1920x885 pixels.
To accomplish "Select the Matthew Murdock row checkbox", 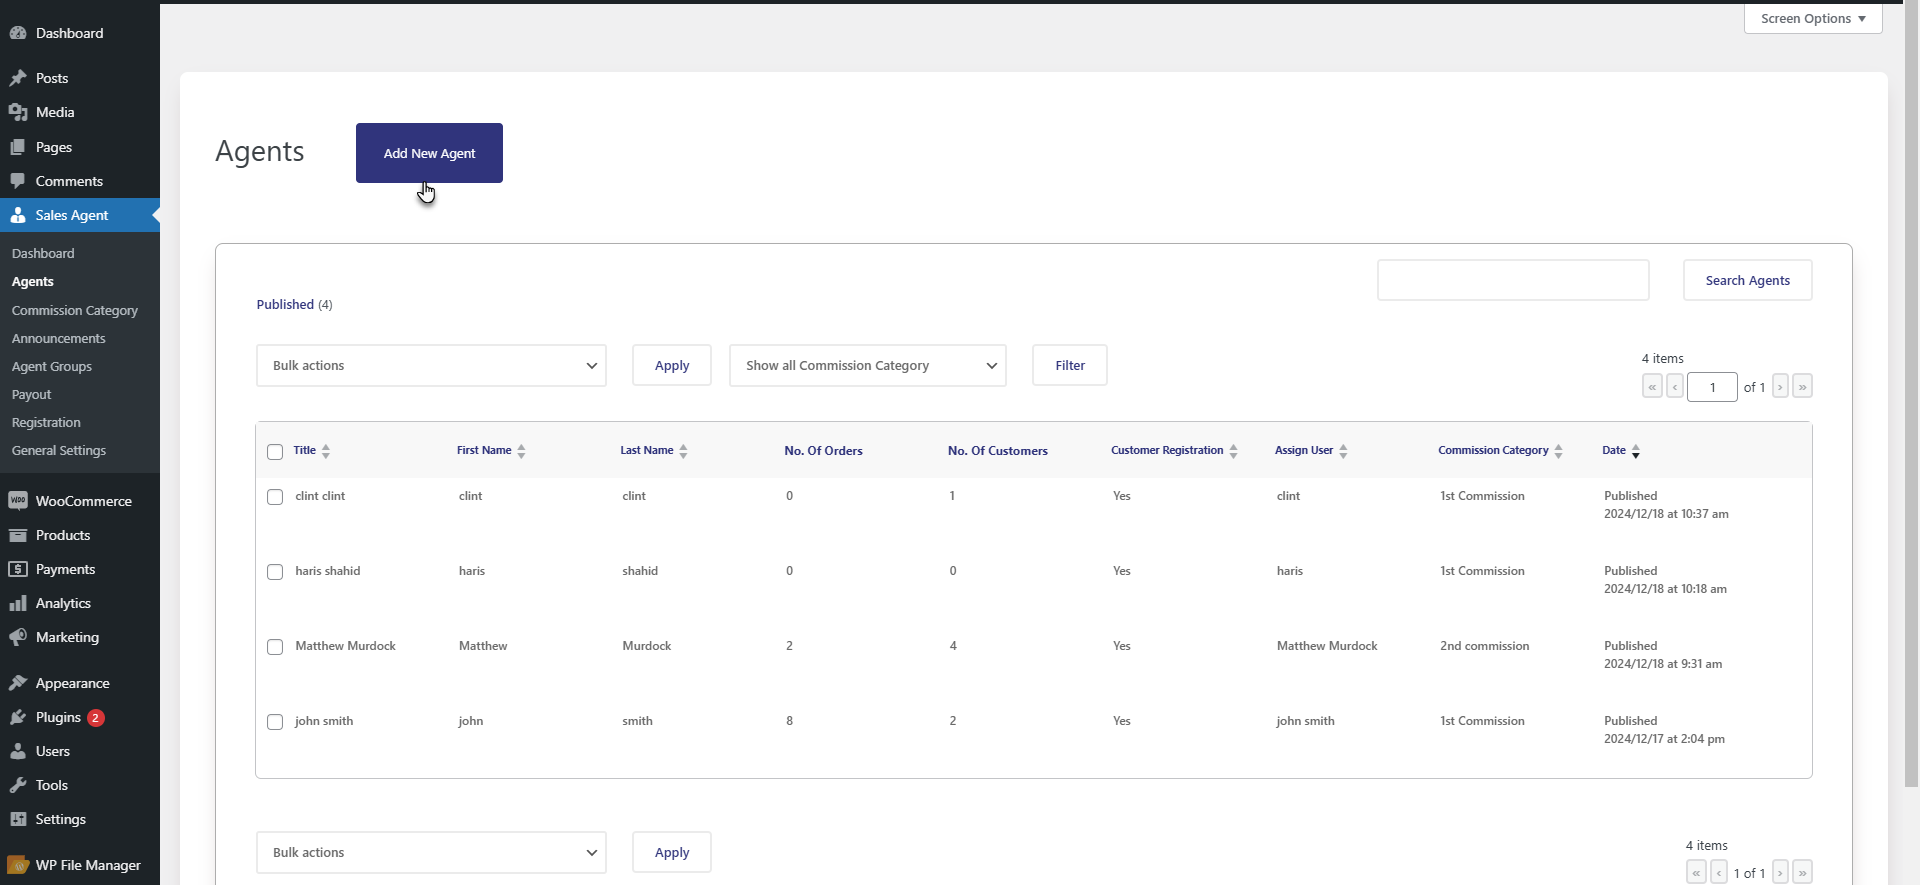I will click(275, 647).
